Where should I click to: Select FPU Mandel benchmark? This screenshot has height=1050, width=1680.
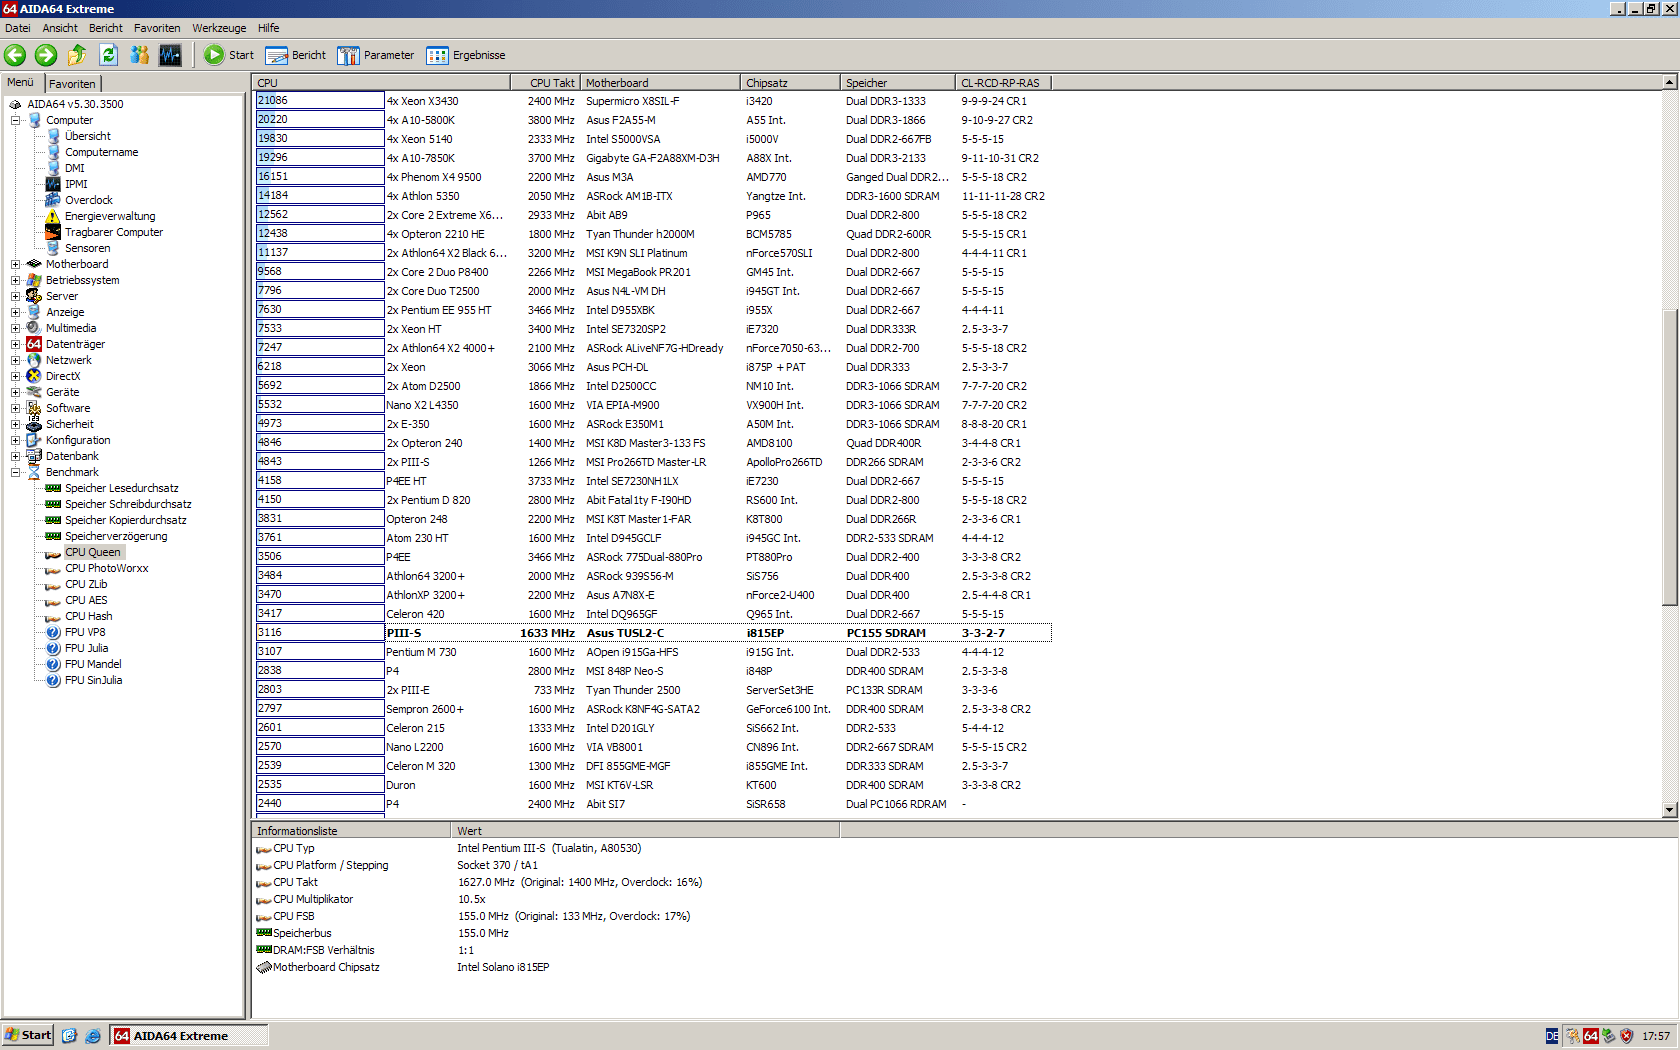click(93, 664)
